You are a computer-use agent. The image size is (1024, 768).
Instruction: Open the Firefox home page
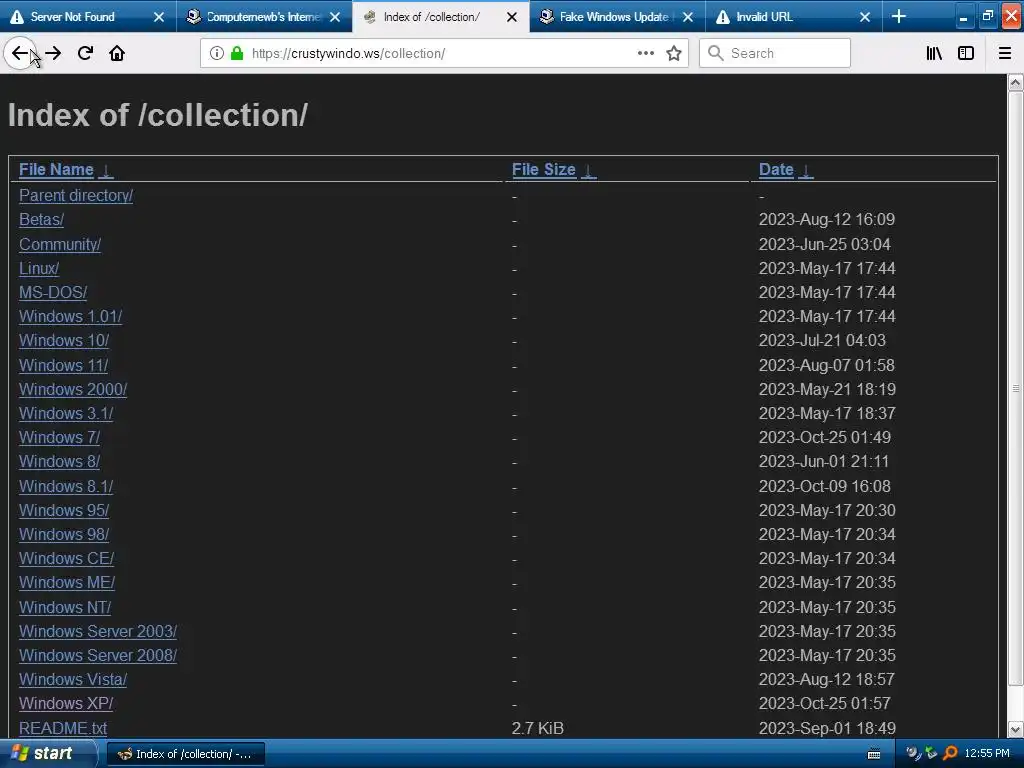(117, 53)
